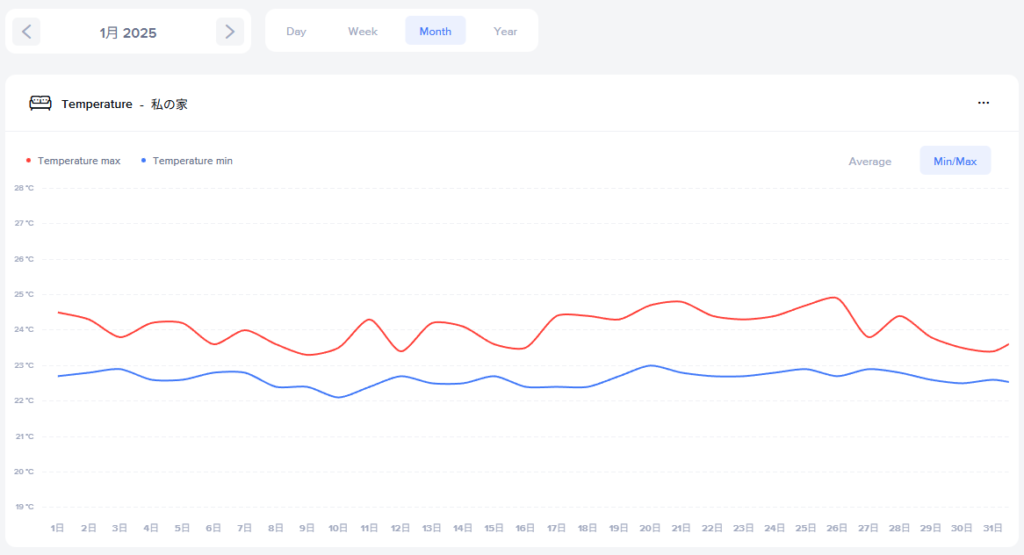Toggle the chart to Min/Max mode

955,161
